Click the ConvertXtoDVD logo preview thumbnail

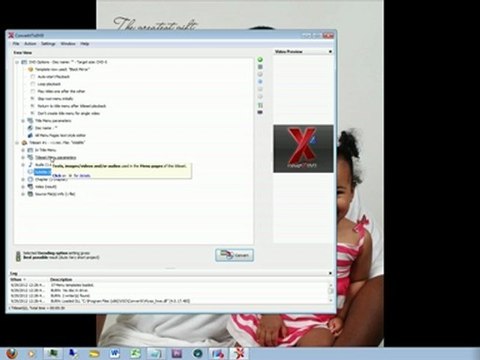(x=303, y=149)
